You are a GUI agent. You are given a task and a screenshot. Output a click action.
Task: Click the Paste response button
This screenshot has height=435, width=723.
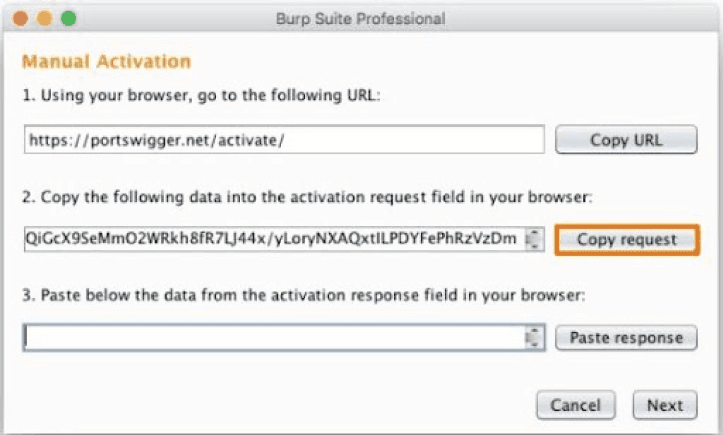pos(626,338)
